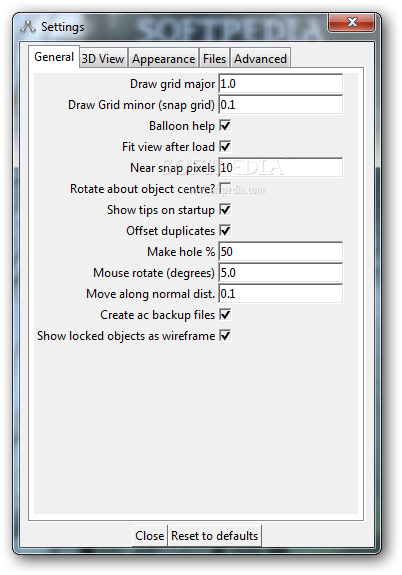Click the "Move along normal dist." label
The width and height of the screenshot is (402, 575).
(150, 294)
